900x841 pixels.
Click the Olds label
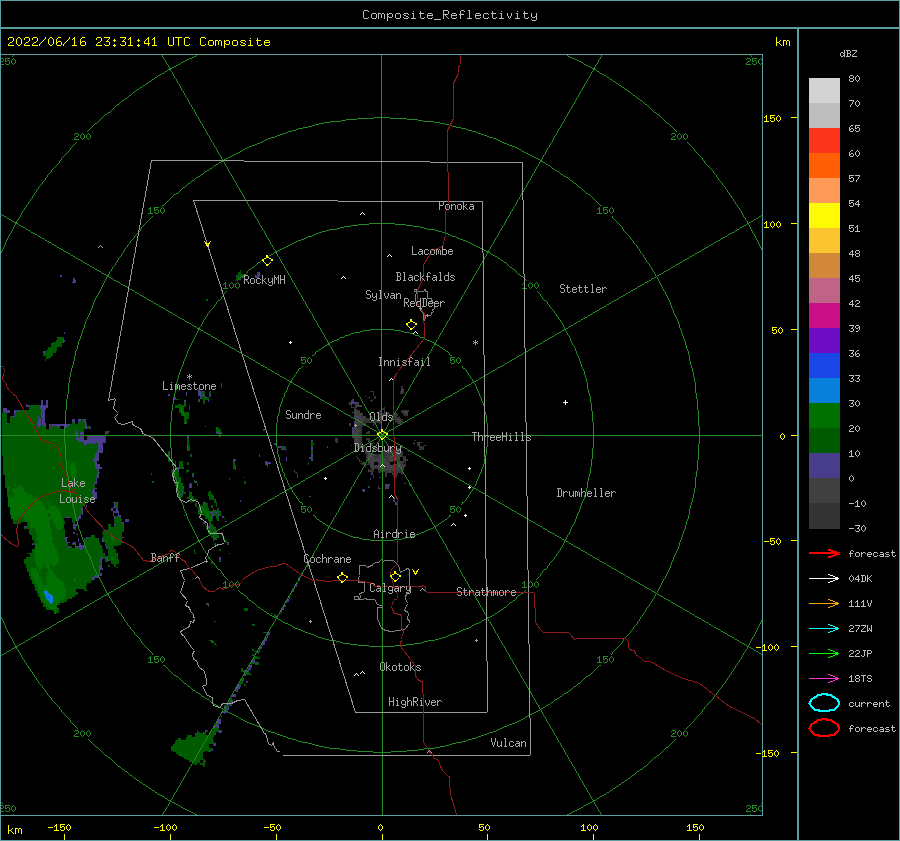point(381,417)
